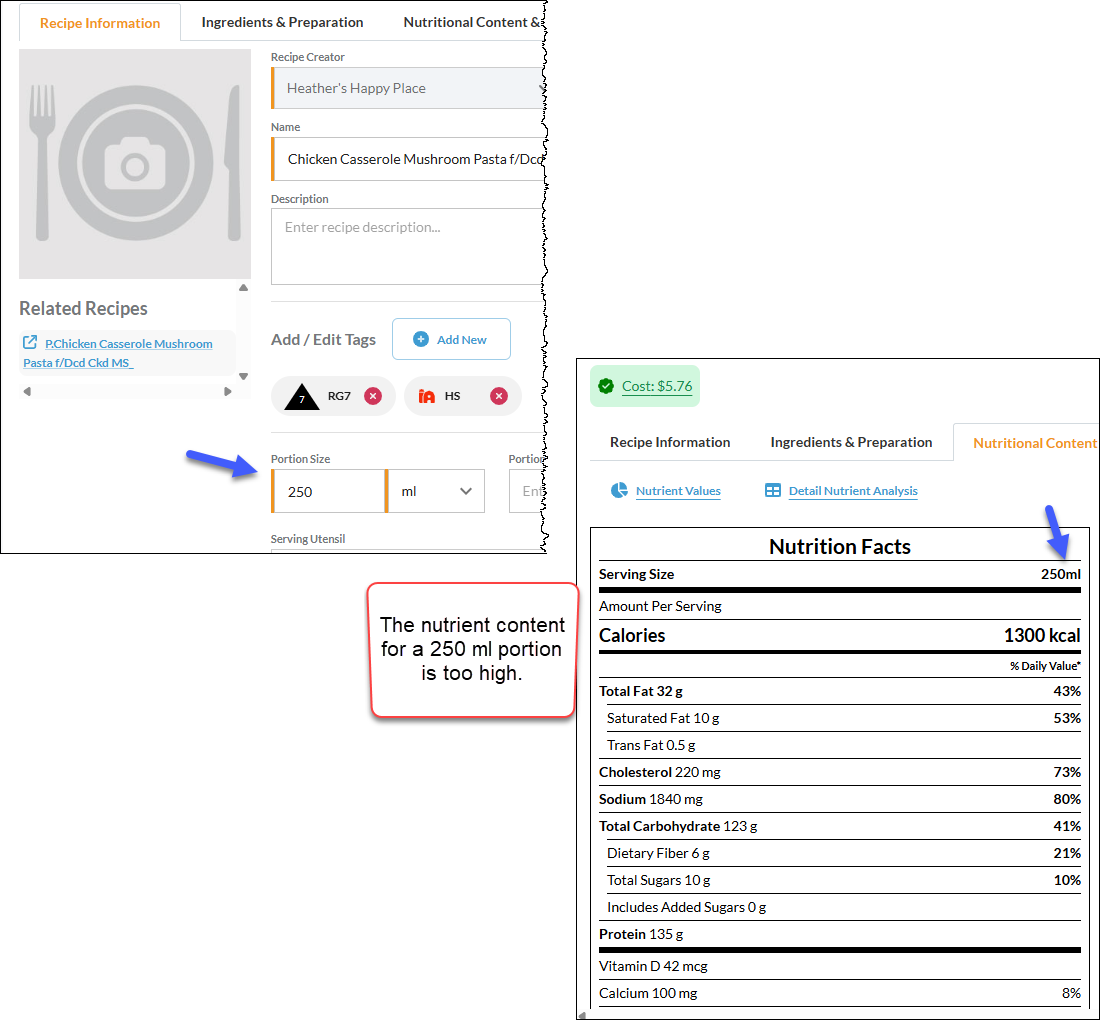Click the recipe description text area
The height and width of the screenshot is (1020, 1100).
[408, 246]
